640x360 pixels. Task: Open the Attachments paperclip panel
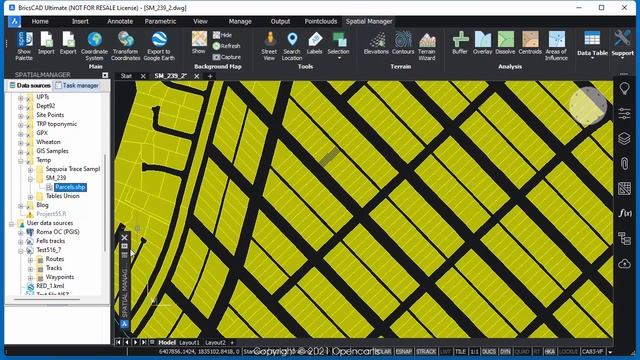pos(624,163)
